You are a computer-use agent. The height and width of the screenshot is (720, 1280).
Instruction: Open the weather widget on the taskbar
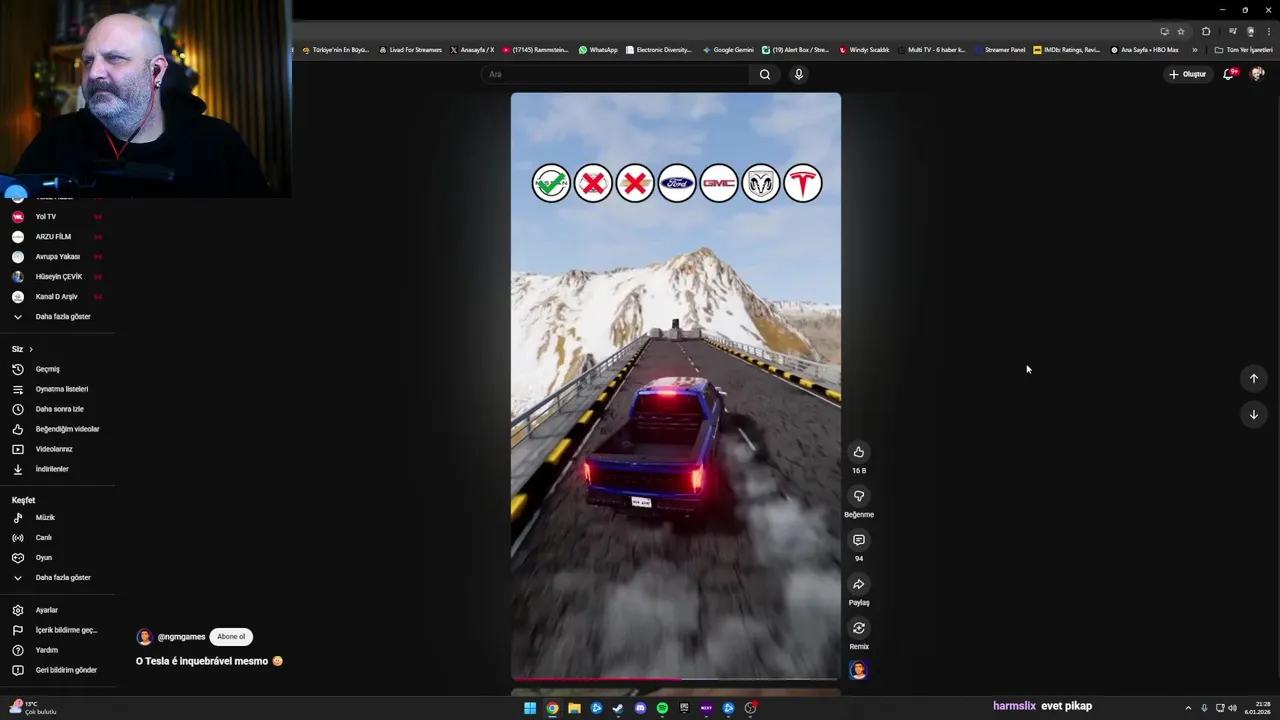coord(33,708)
